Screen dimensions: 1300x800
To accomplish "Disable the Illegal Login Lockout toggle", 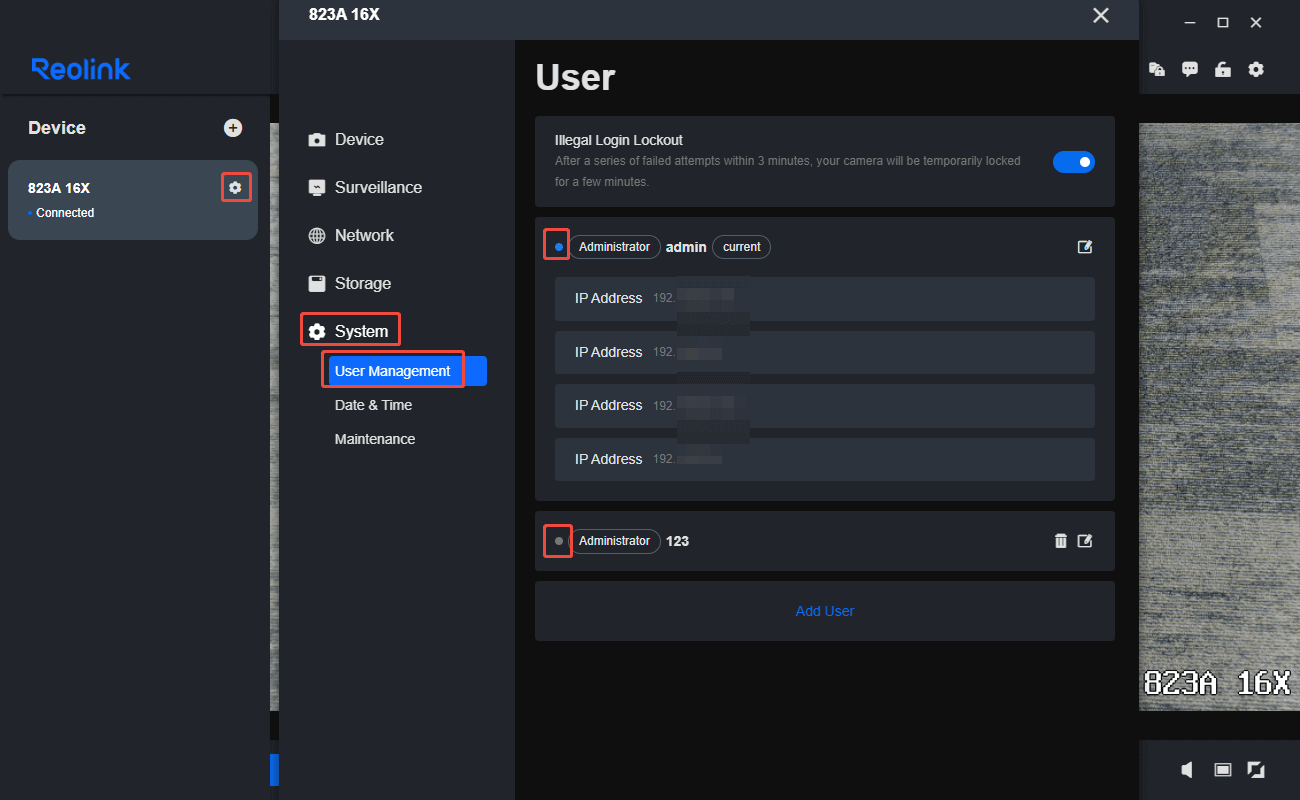I will click(1074, 161).
